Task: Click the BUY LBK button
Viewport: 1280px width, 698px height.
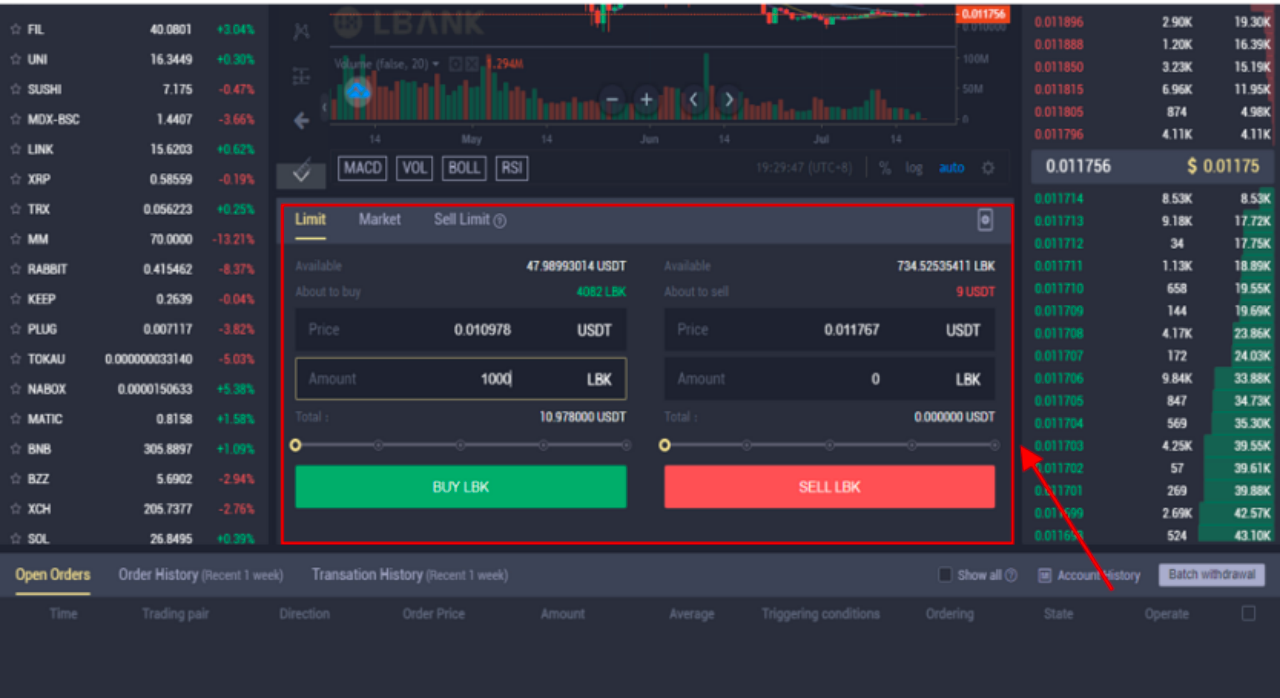Action: tap(461, 487)
